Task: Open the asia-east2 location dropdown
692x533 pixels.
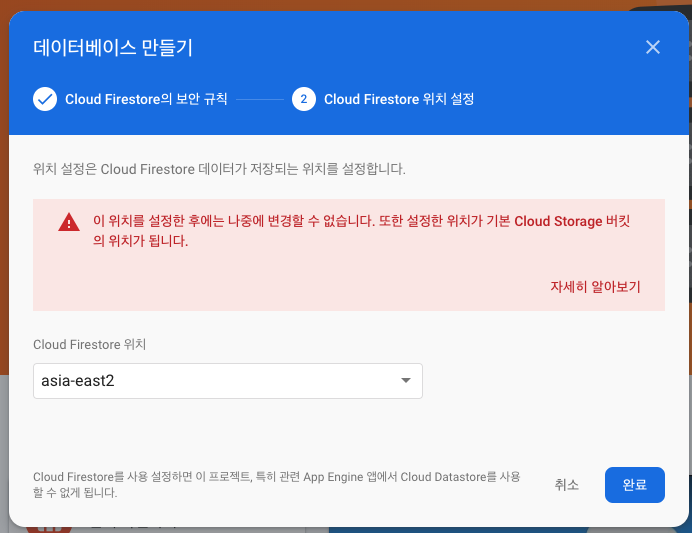Action: [x=228, y=381]
